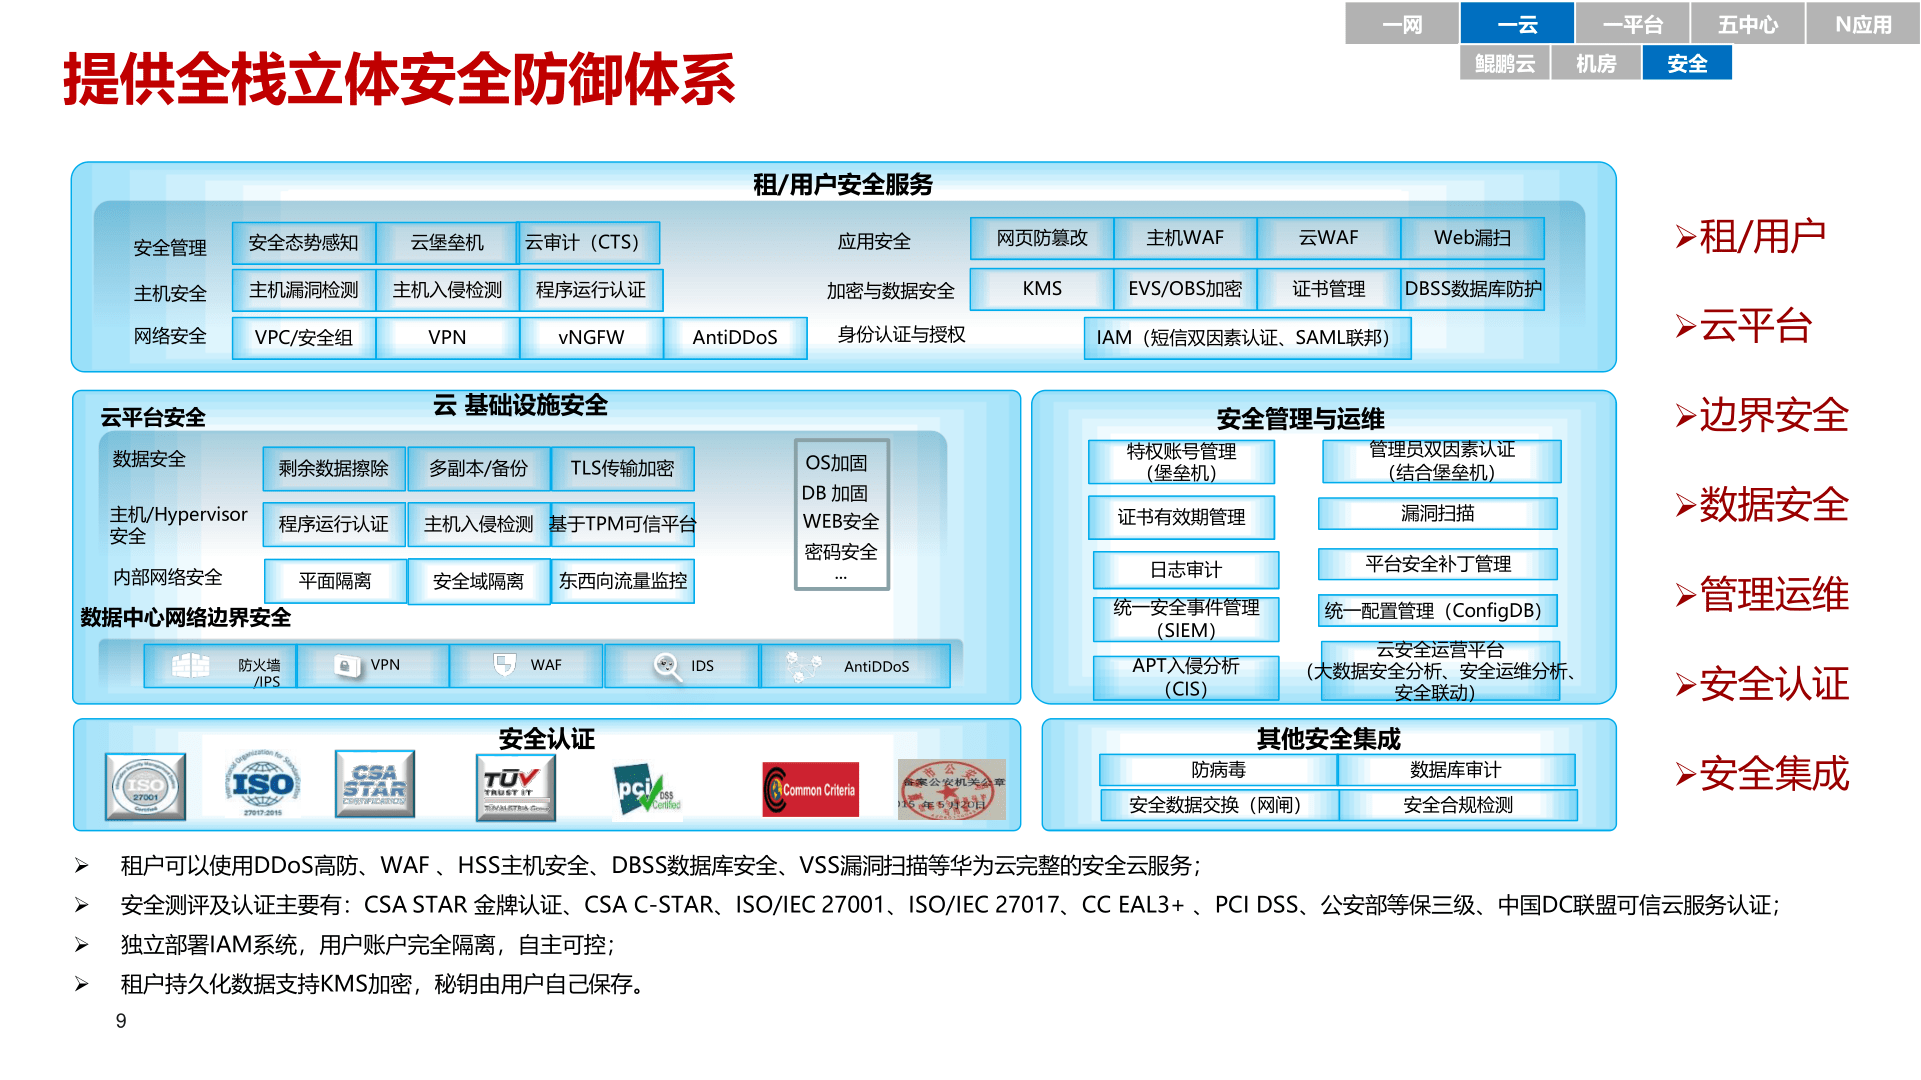Click the APT入侵分析 (CIS) box
Image resolution: width=1921 pixels, height=1080 pixels.
(x=1186, y=678)
